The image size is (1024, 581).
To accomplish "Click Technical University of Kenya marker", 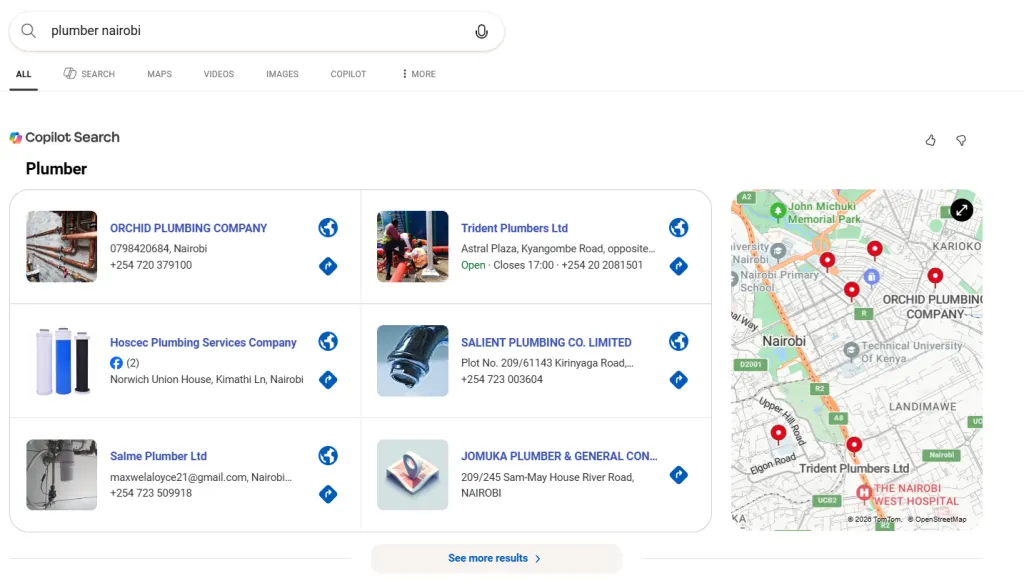I will pyautogui.click(x=851, y=351).
